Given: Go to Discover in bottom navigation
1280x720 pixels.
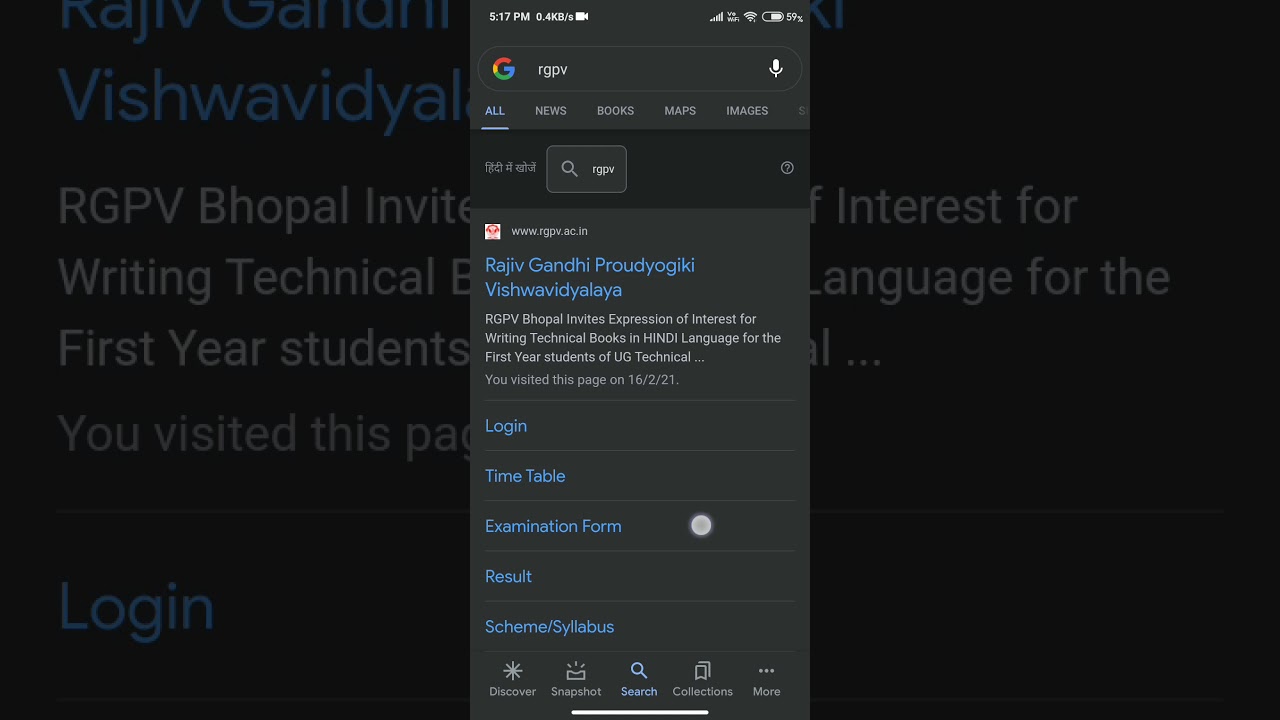Looking at the screenshot, I should pyautogui.click(x=512, y=679).
